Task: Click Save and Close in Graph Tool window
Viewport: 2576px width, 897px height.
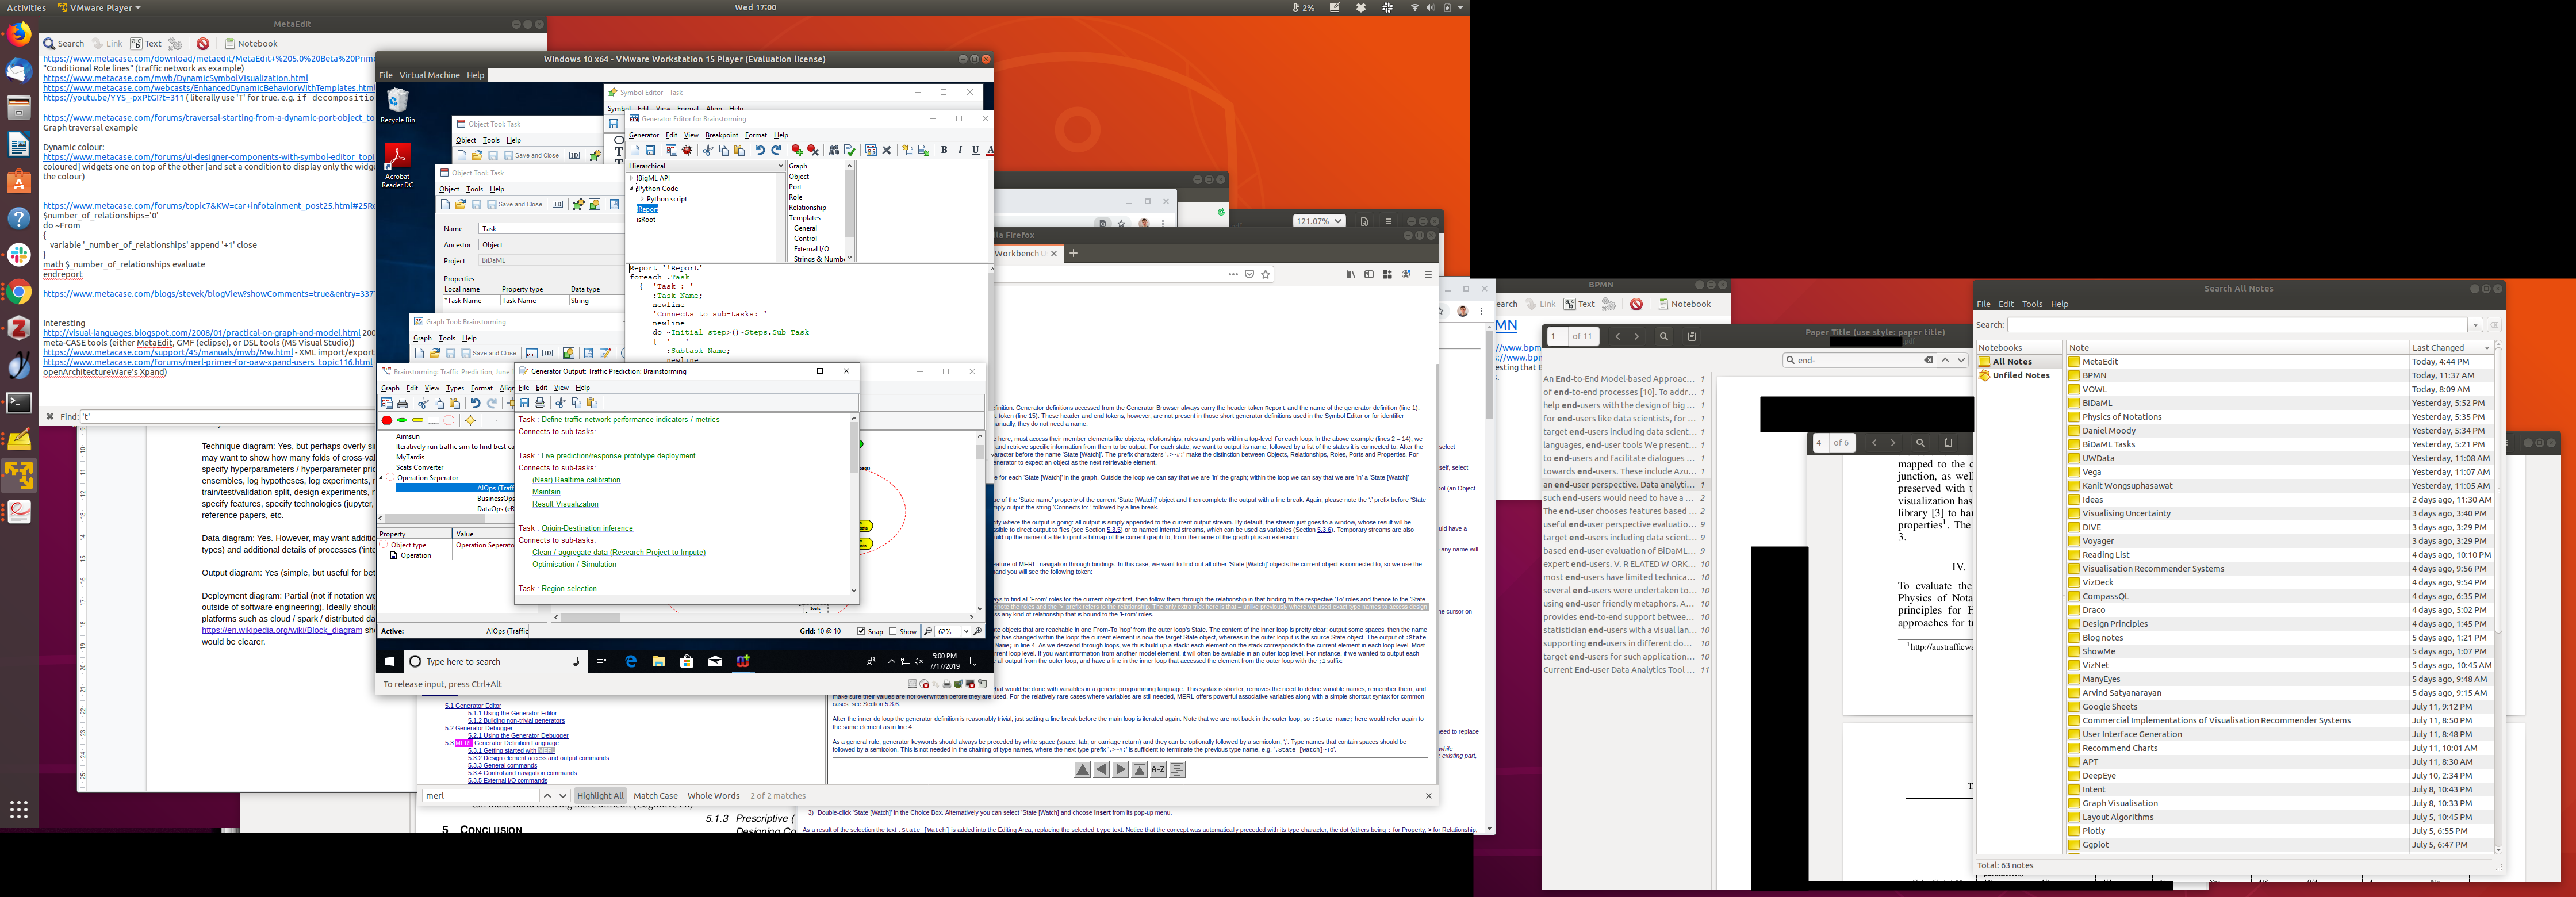Action: pos(489,353)
